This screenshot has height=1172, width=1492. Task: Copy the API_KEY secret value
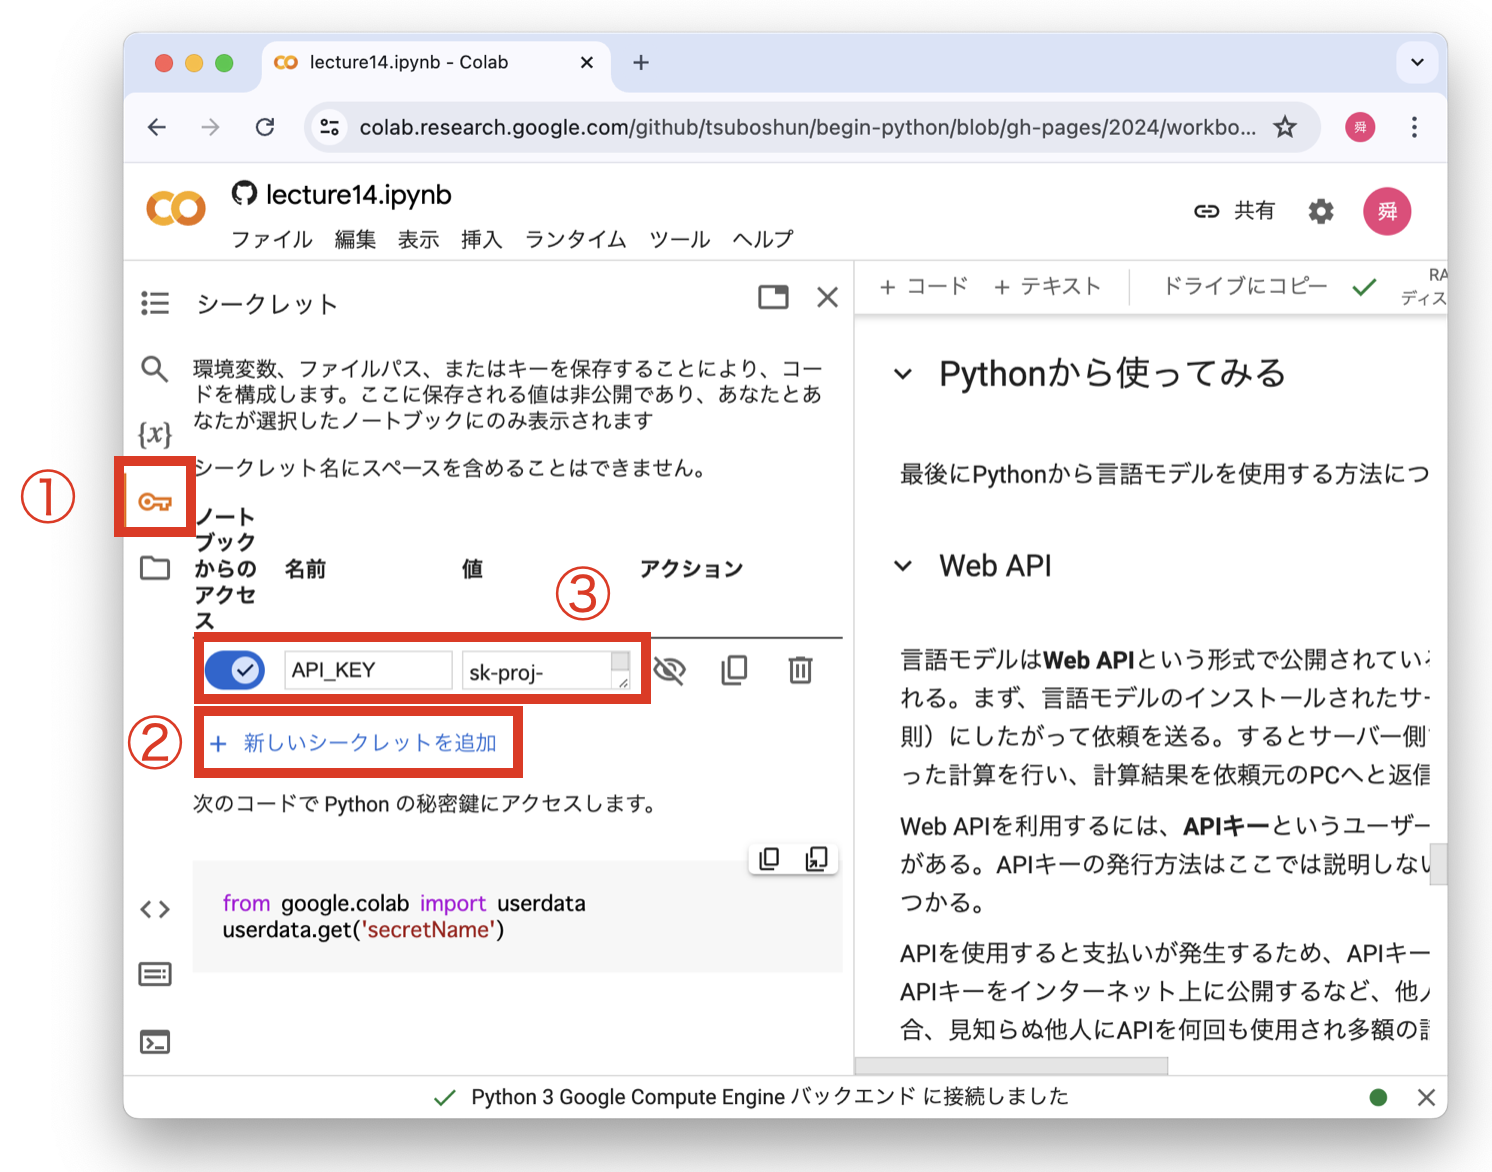pyautogui.click(x=734, y=670)
